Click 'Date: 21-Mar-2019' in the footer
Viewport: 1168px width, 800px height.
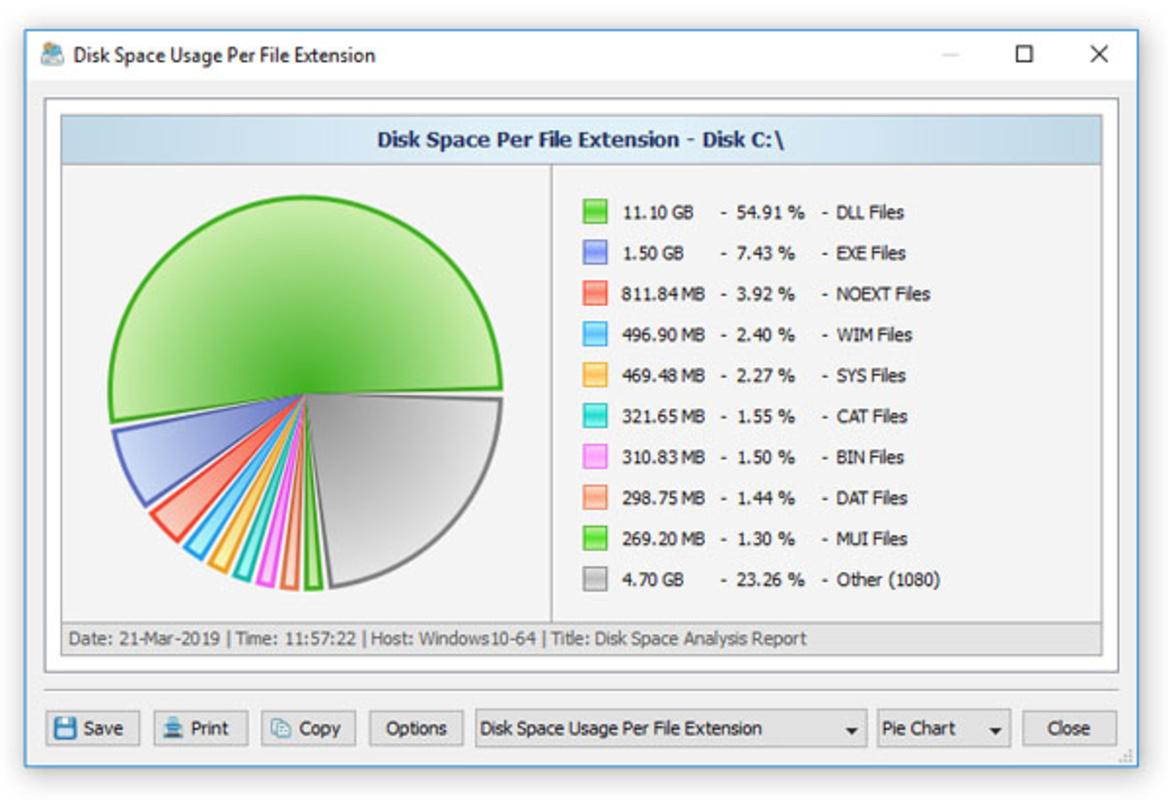(144, 638)
